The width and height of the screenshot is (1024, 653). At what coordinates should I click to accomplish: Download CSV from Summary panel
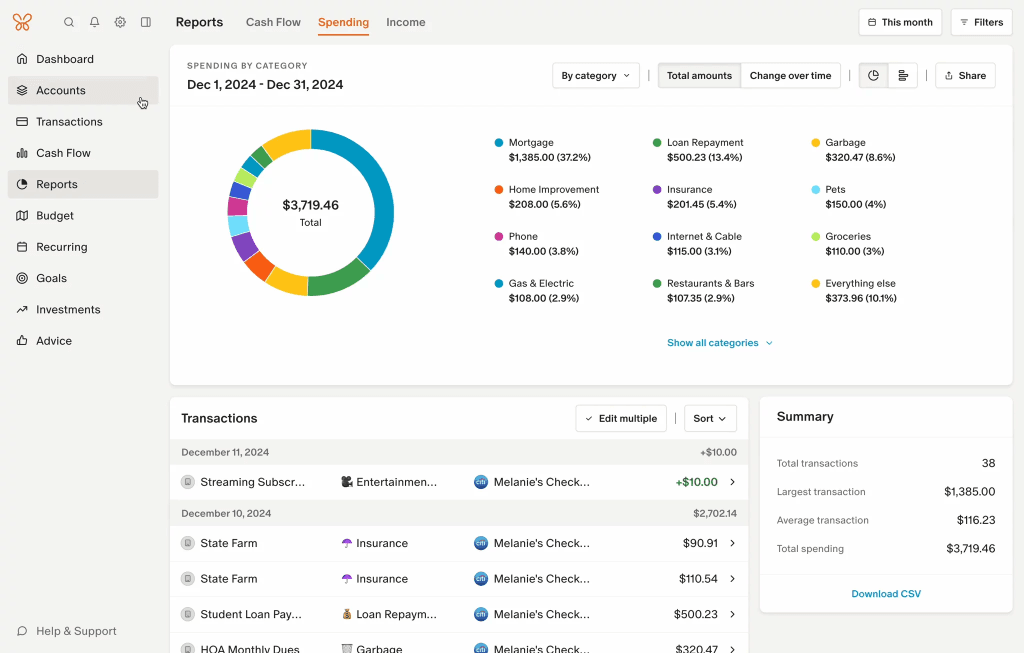point(886,594)
